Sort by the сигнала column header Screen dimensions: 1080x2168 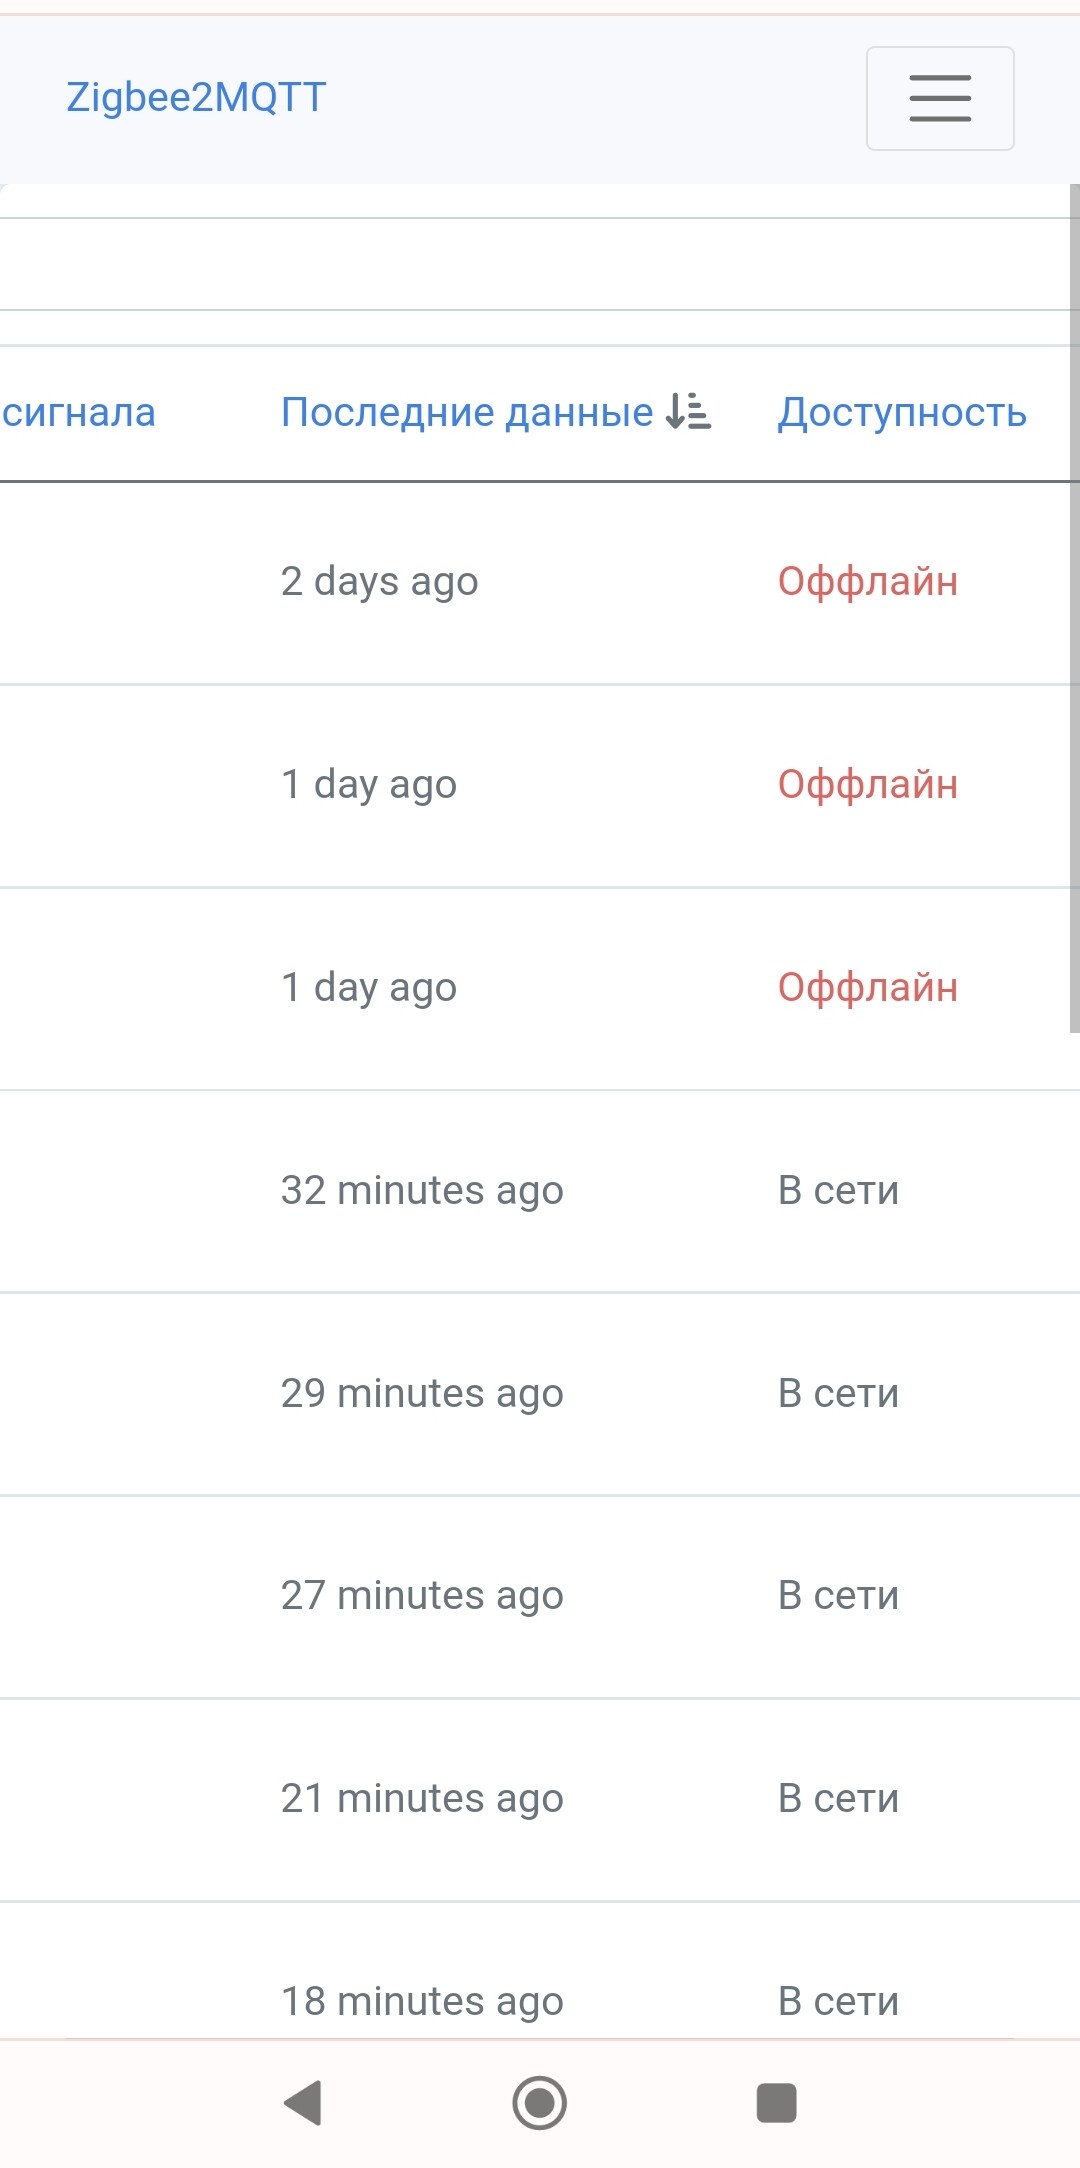[78, 412]
